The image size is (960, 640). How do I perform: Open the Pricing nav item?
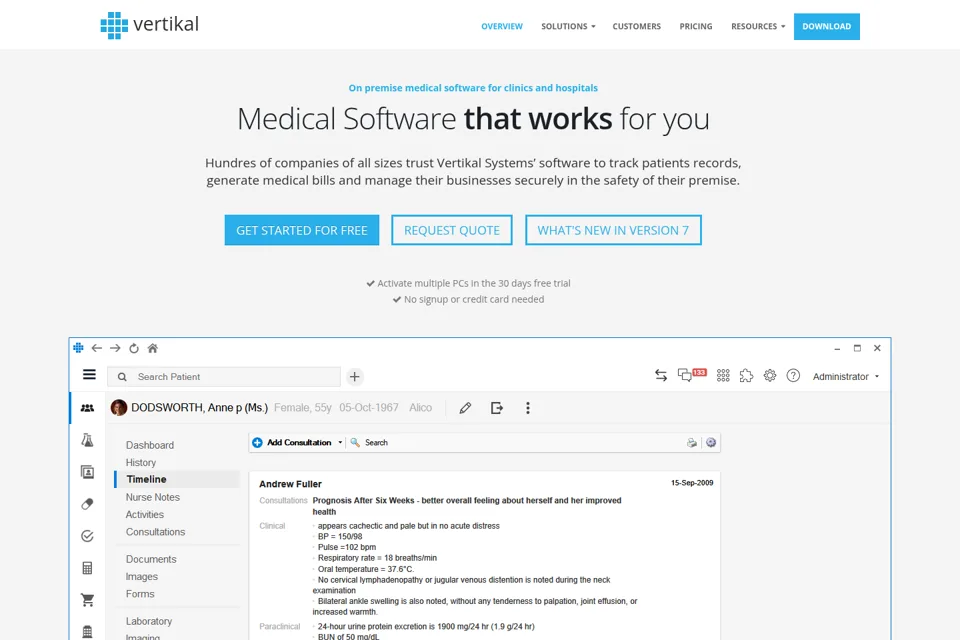pyautogui.click(x=696, y=26)
